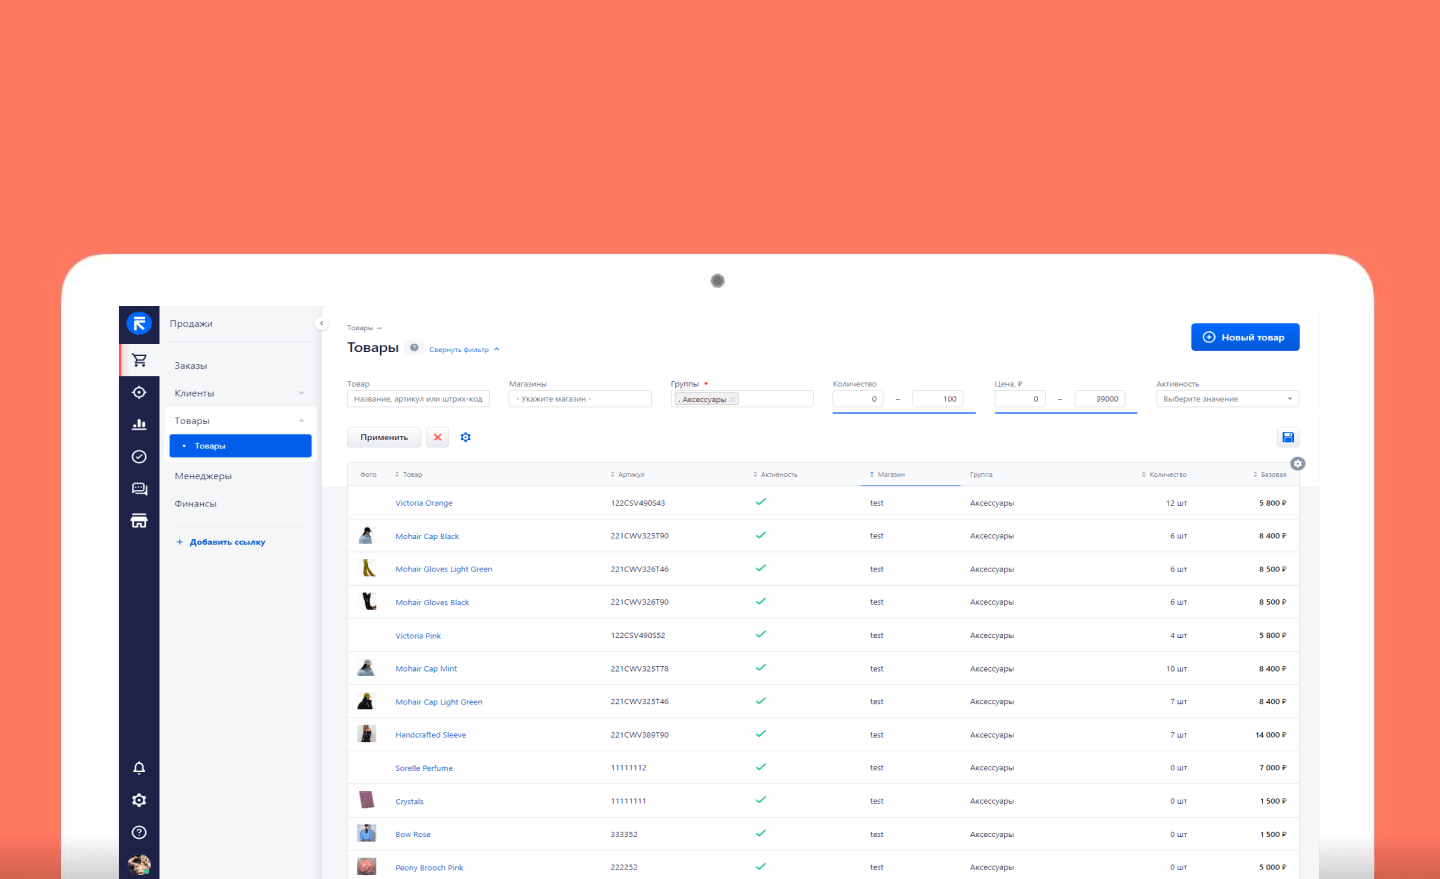Open the Mohair Cap Light Green link
The width and height of the screenshot is (1440, 879).
click(x=438, y=702)
